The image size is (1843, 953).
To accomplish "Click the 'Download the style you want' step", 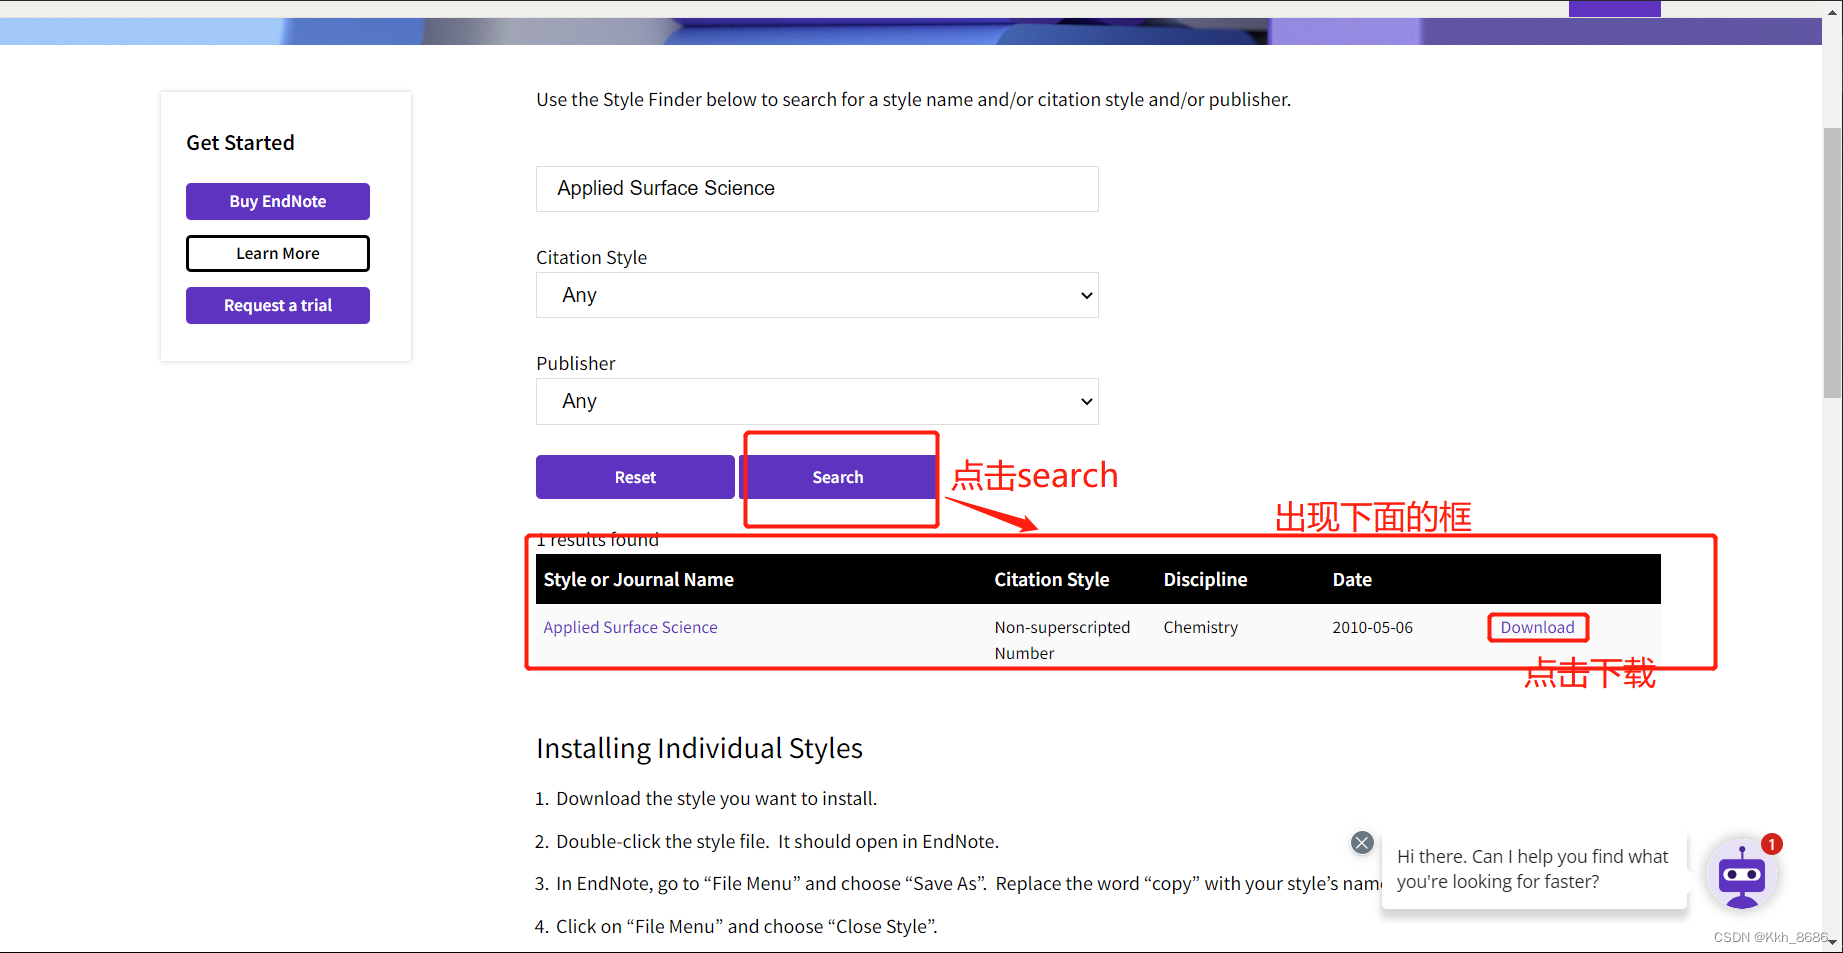I will coord(716,798).
